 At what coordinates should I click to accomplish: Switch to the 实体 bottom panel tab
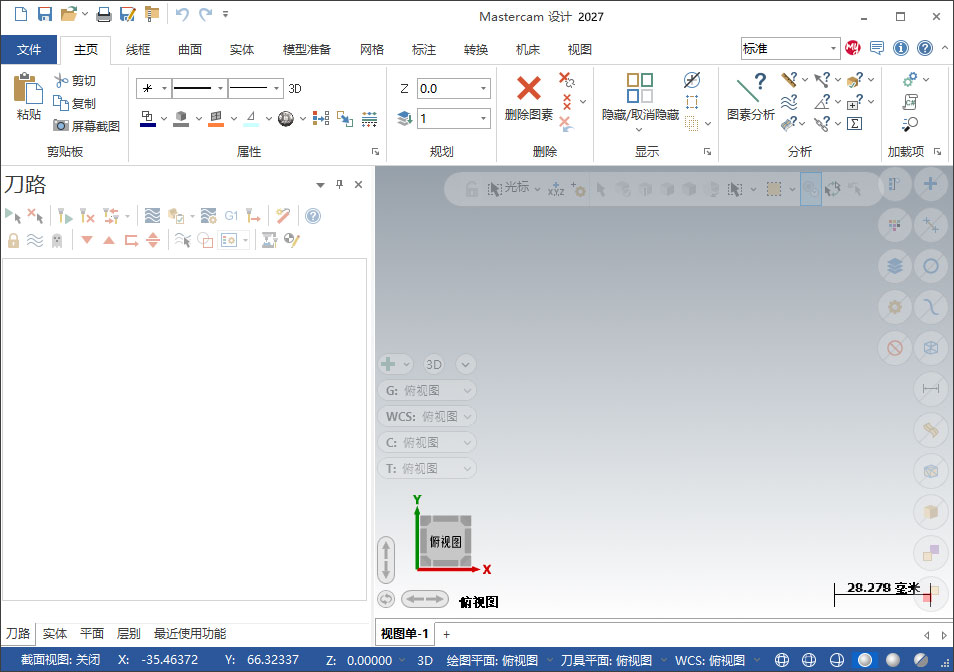click(x=55, y=634)
